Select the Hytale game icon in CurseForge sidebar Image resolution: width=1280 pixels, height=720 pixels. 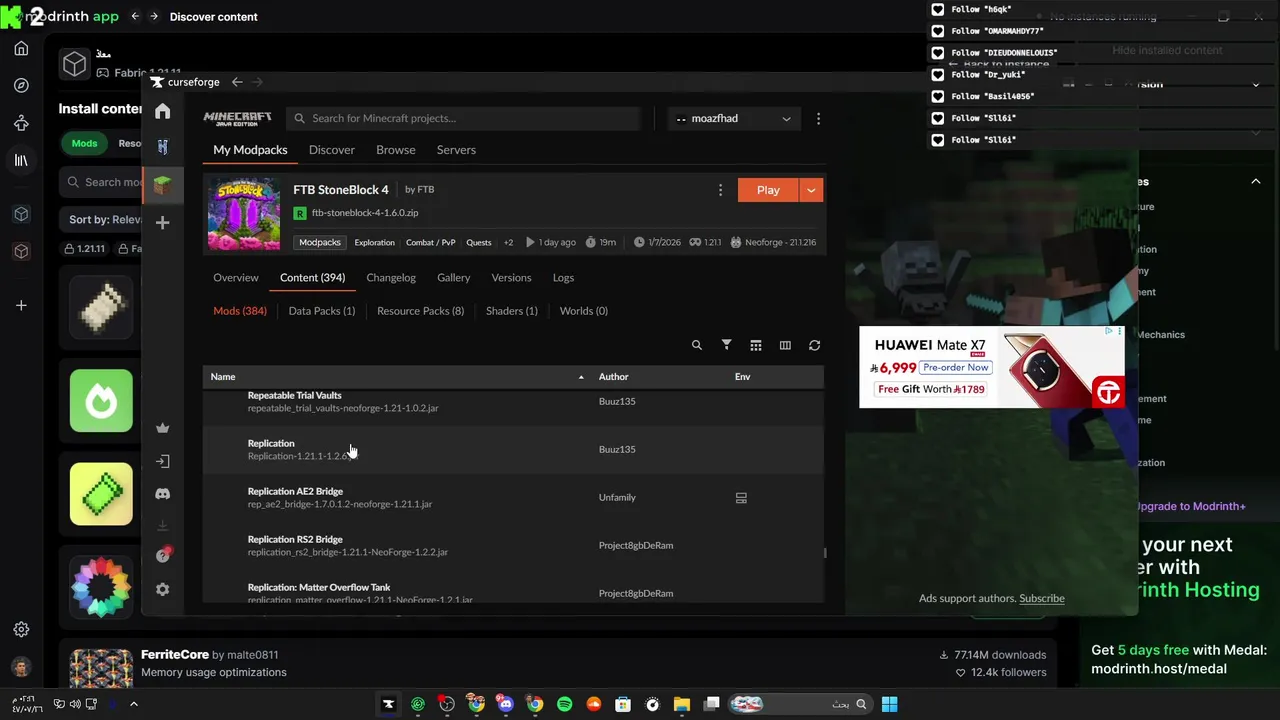point(163,147)
